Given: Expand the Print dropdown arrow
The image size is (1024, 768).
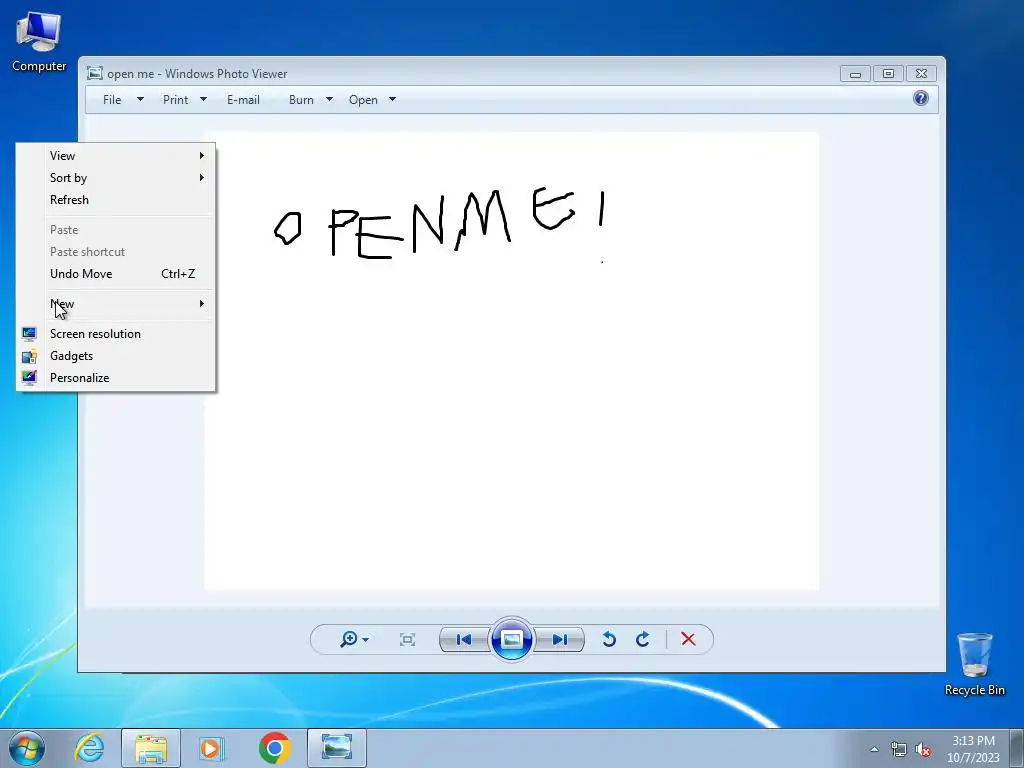Looking at the screenshot, I should (x=203, y=100).
